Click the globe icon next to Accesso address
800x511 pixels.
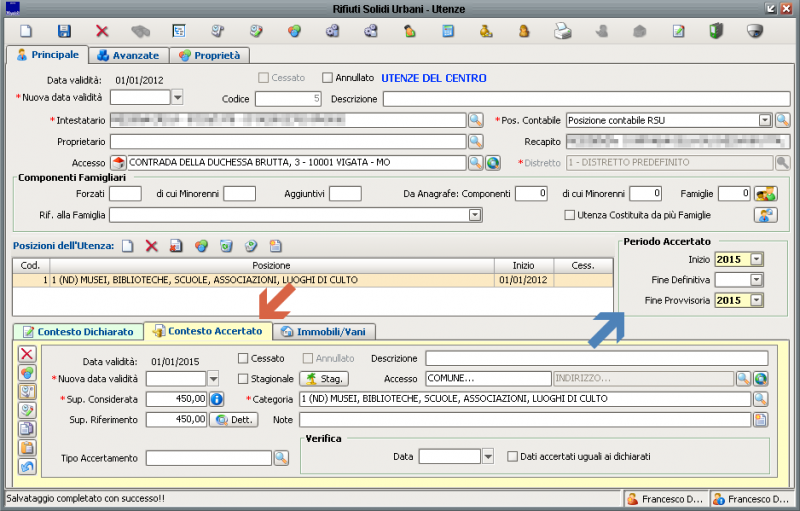(x=493, y=163)
